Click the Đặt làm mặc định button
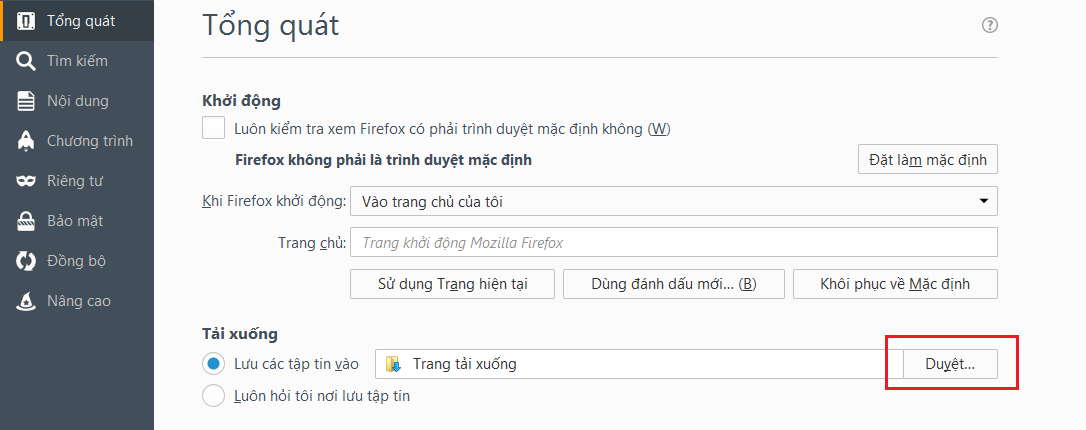The height and width of the screenshot is (430, 1086). [x=927, y=160]
